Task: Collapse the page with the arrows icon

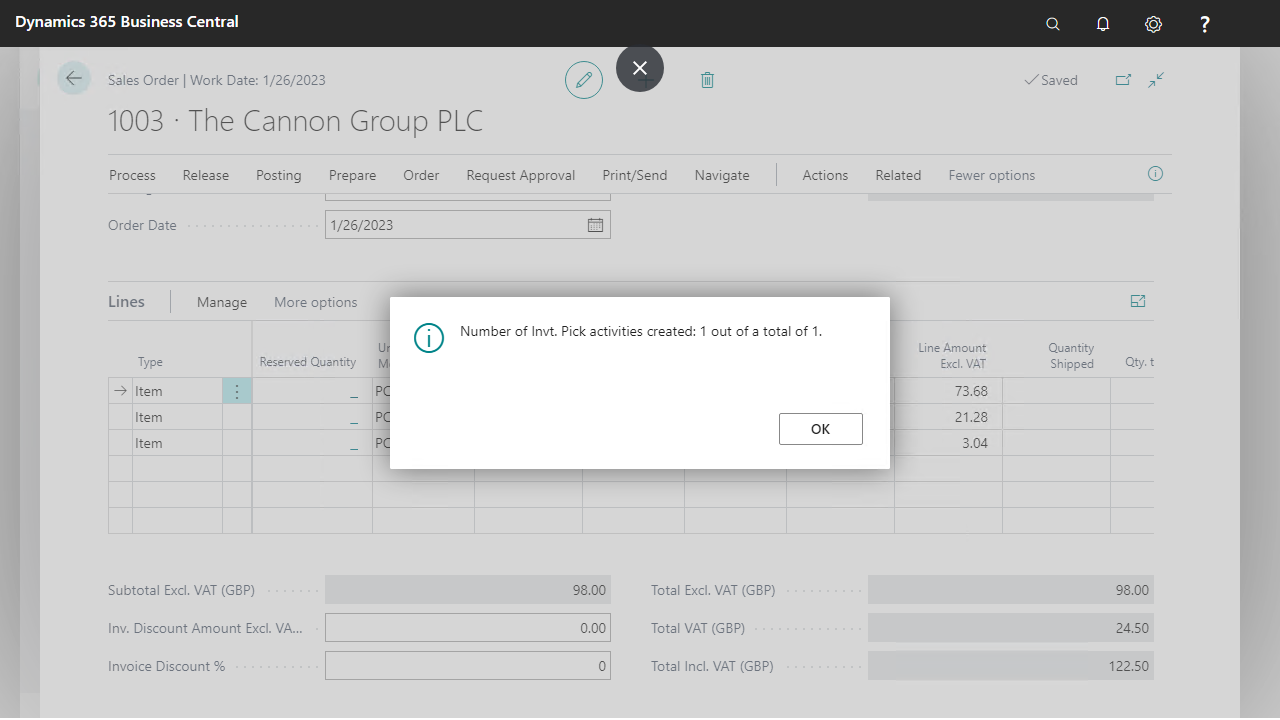Action: click(1156, 80)
